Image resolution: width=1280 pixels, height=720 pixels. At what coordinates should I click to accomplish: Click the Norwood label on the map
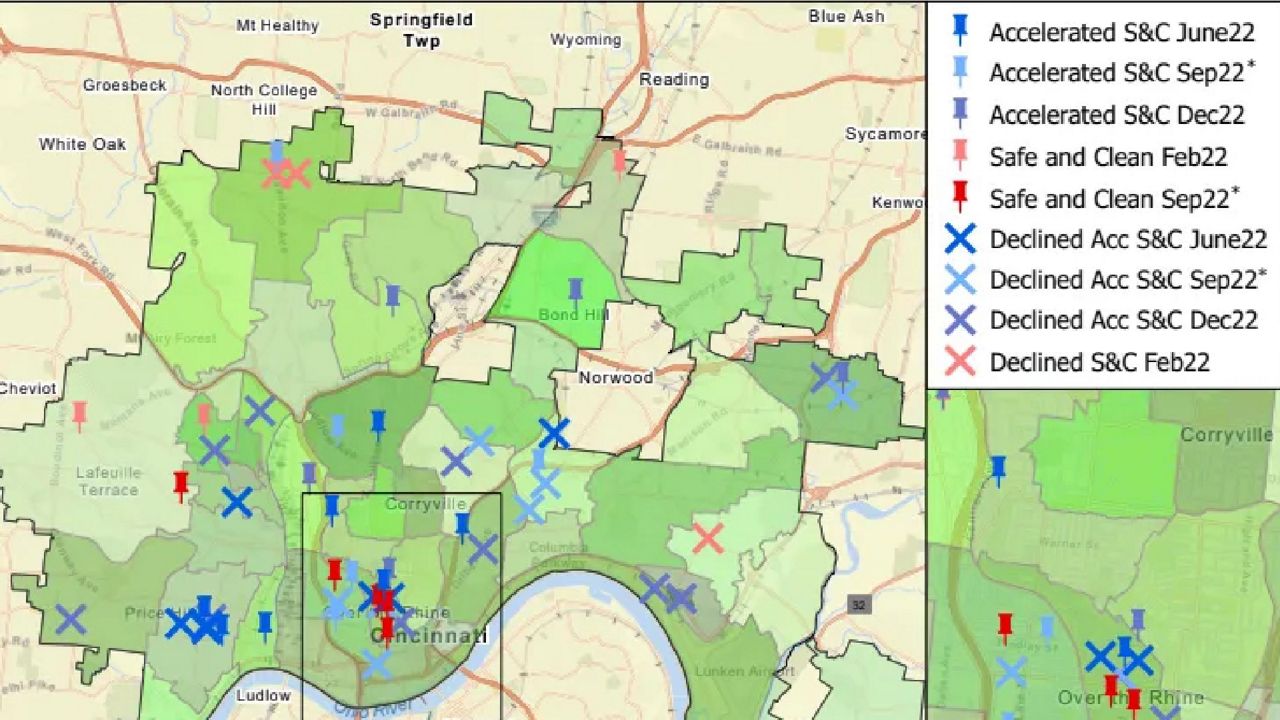pos(617,379)
